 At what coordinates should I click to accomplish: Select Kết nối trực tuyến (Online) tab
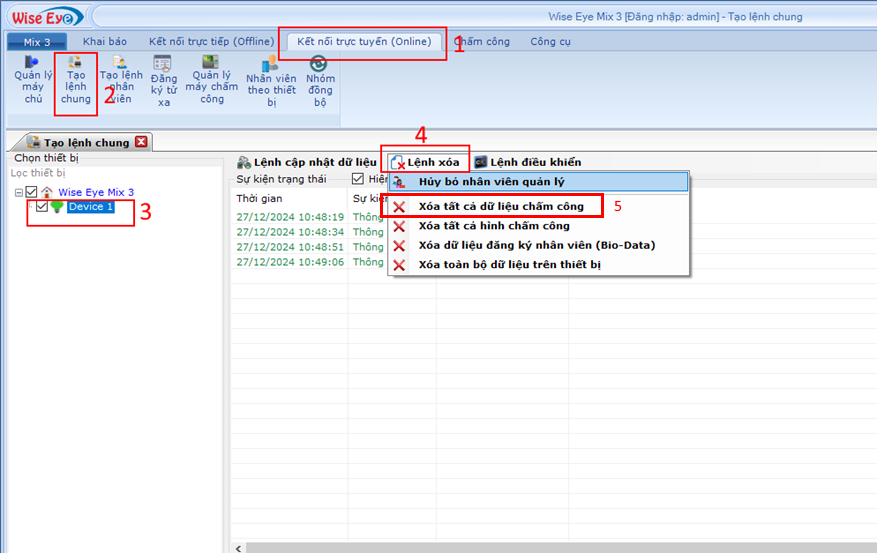pyautogui.click(x=364, y=41)
